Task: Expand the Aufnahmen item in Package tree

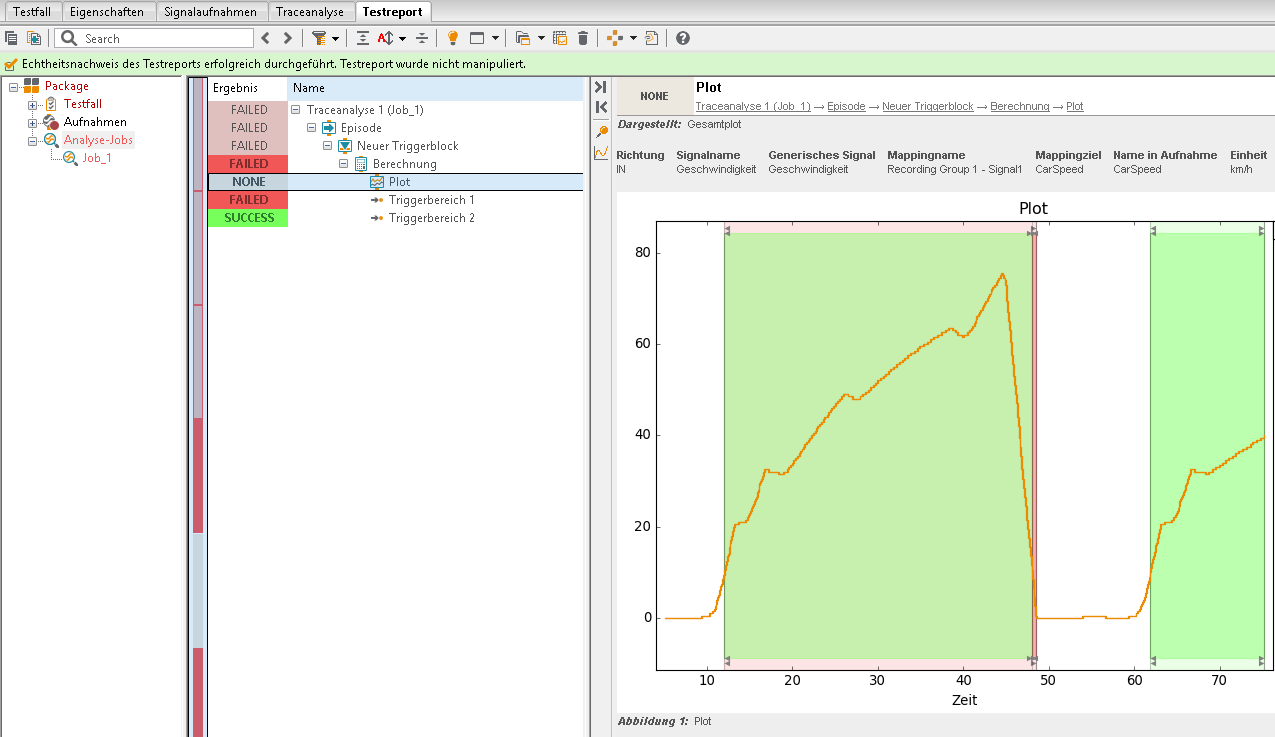Action: pos(32,122)
